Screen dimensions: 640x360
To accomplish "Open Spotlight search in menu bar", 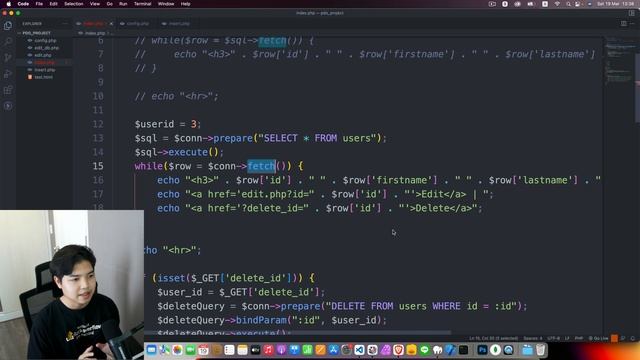I will tap(568, 4).
